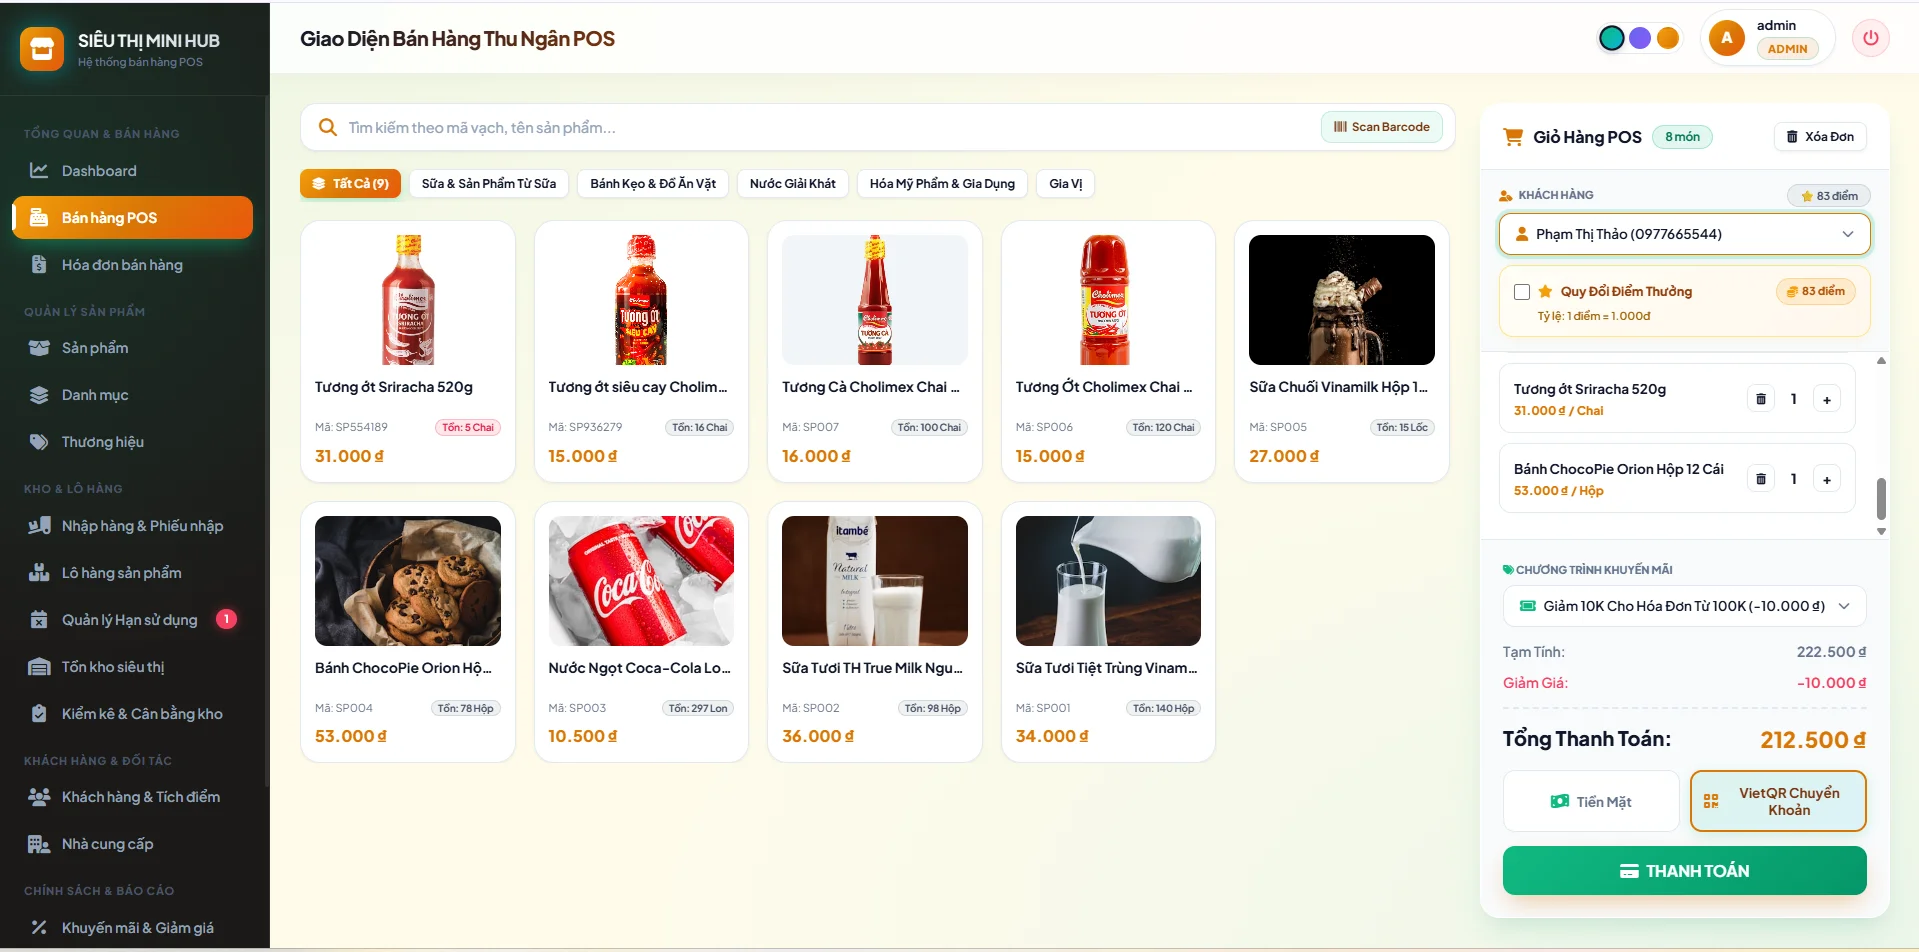Increase Tương ớt Sriracha quantity with plus

pyautogui.click(x=1826, y=399)
